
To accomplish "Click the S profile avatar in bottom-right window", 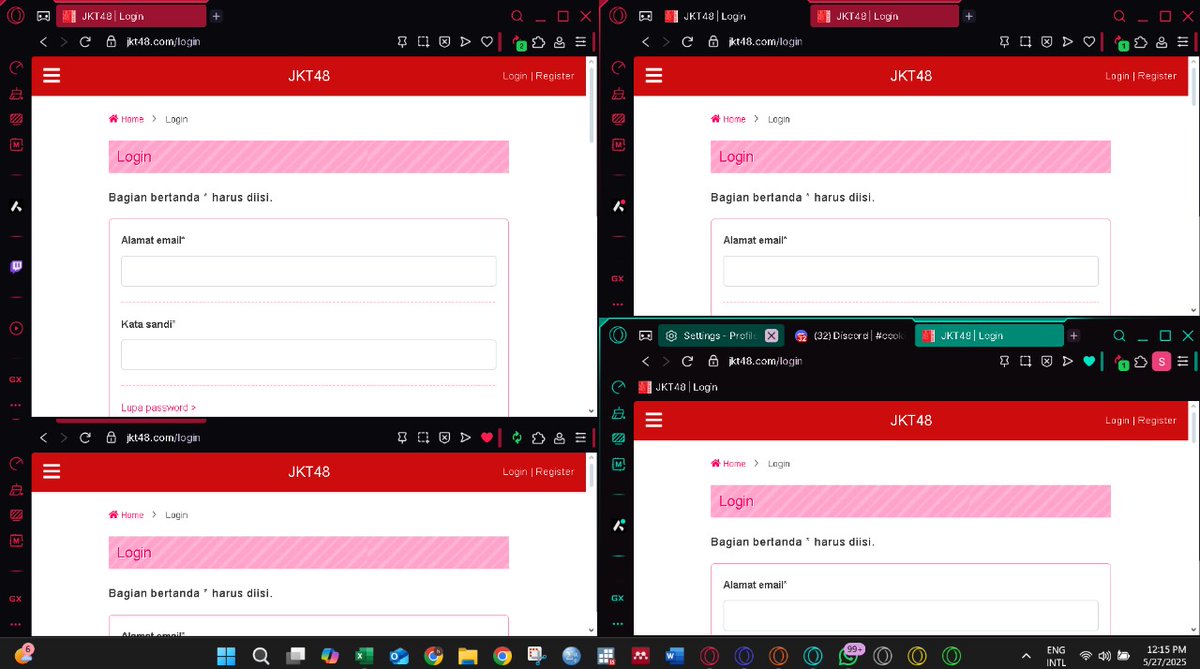I will coord(1161,361).
